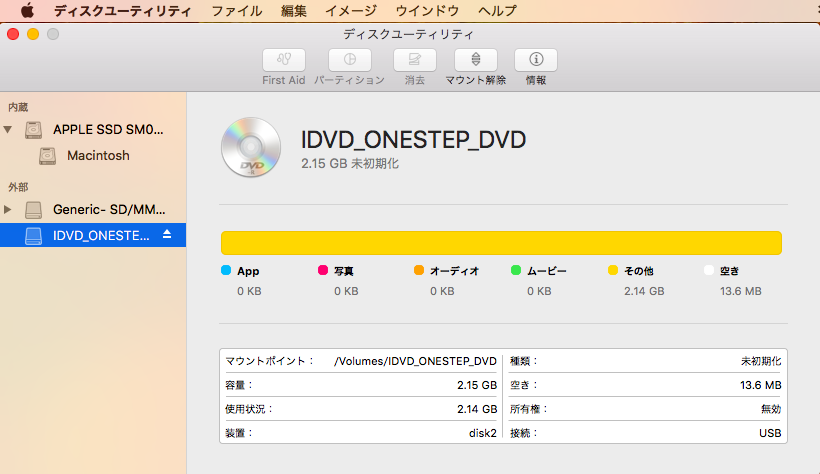The width and height of the screenshot is (820, 474).
Task: Open the ディスクユーティリティ app menu
Action: coord(123,10)
